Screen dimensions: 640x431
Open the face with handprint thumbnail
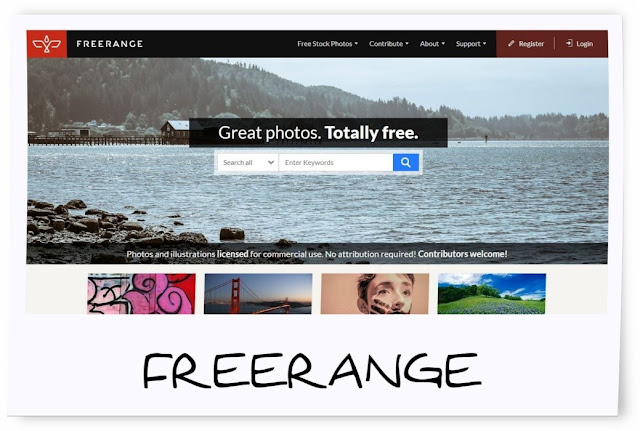[375, 293]
